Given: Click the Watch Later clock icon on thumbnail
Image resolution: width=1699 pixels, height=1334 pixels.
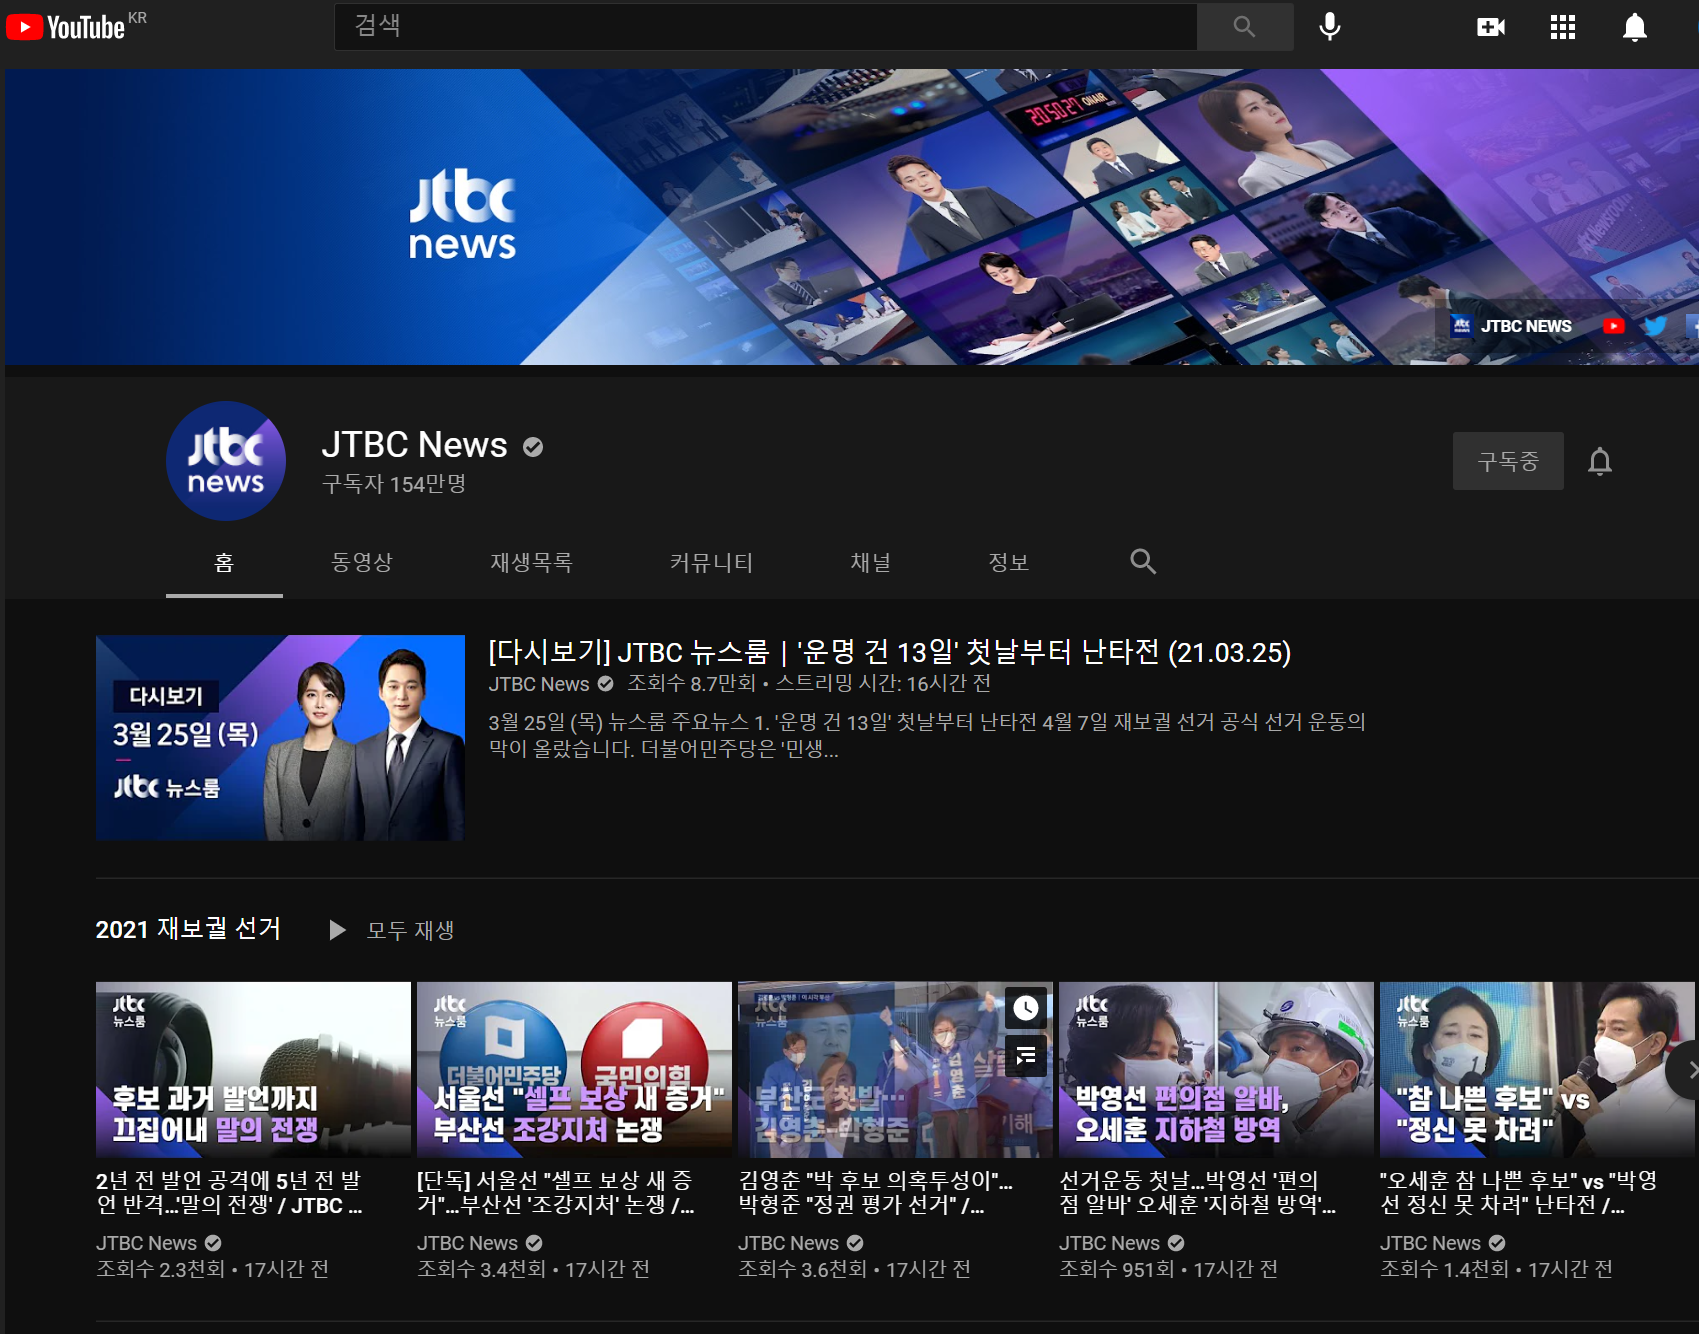Looking at the screenshot, I should click(1026, 1008).
